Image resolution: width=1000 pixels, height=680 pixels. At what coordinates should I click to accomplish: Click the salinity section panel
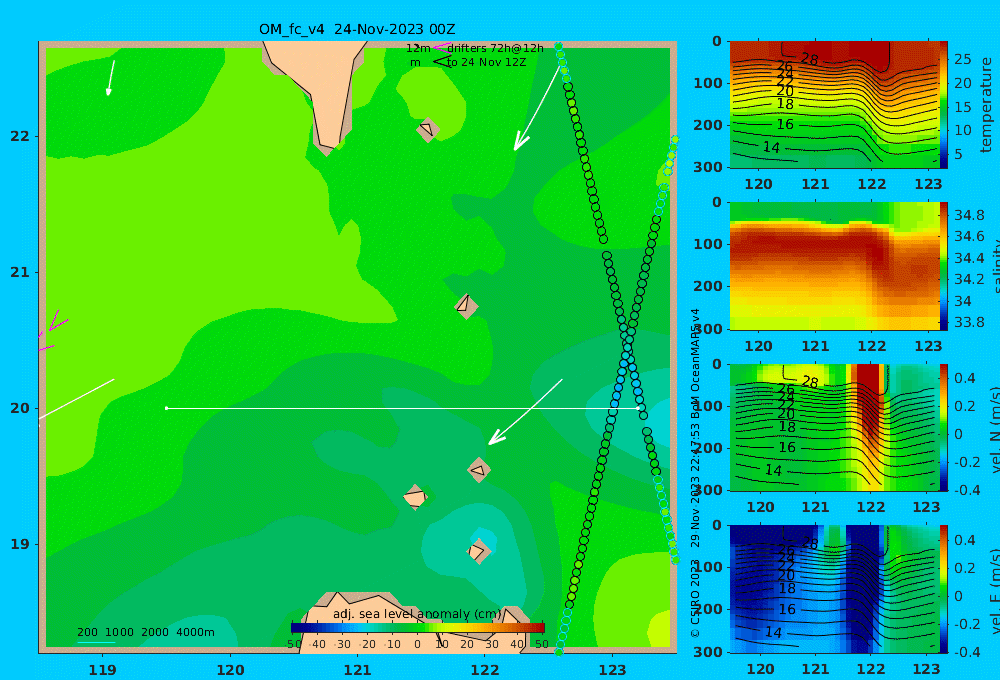[834, 266]
